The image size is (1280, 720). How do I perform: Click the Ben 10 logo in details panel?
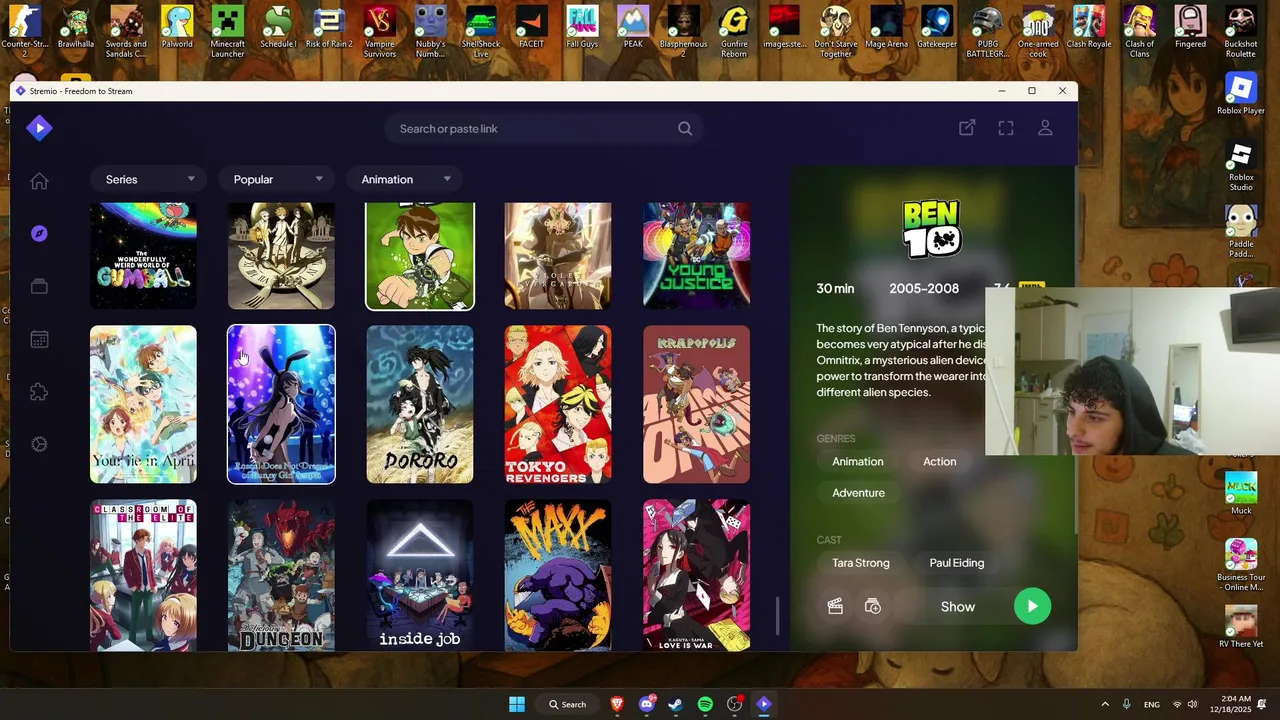pos(932,229)
